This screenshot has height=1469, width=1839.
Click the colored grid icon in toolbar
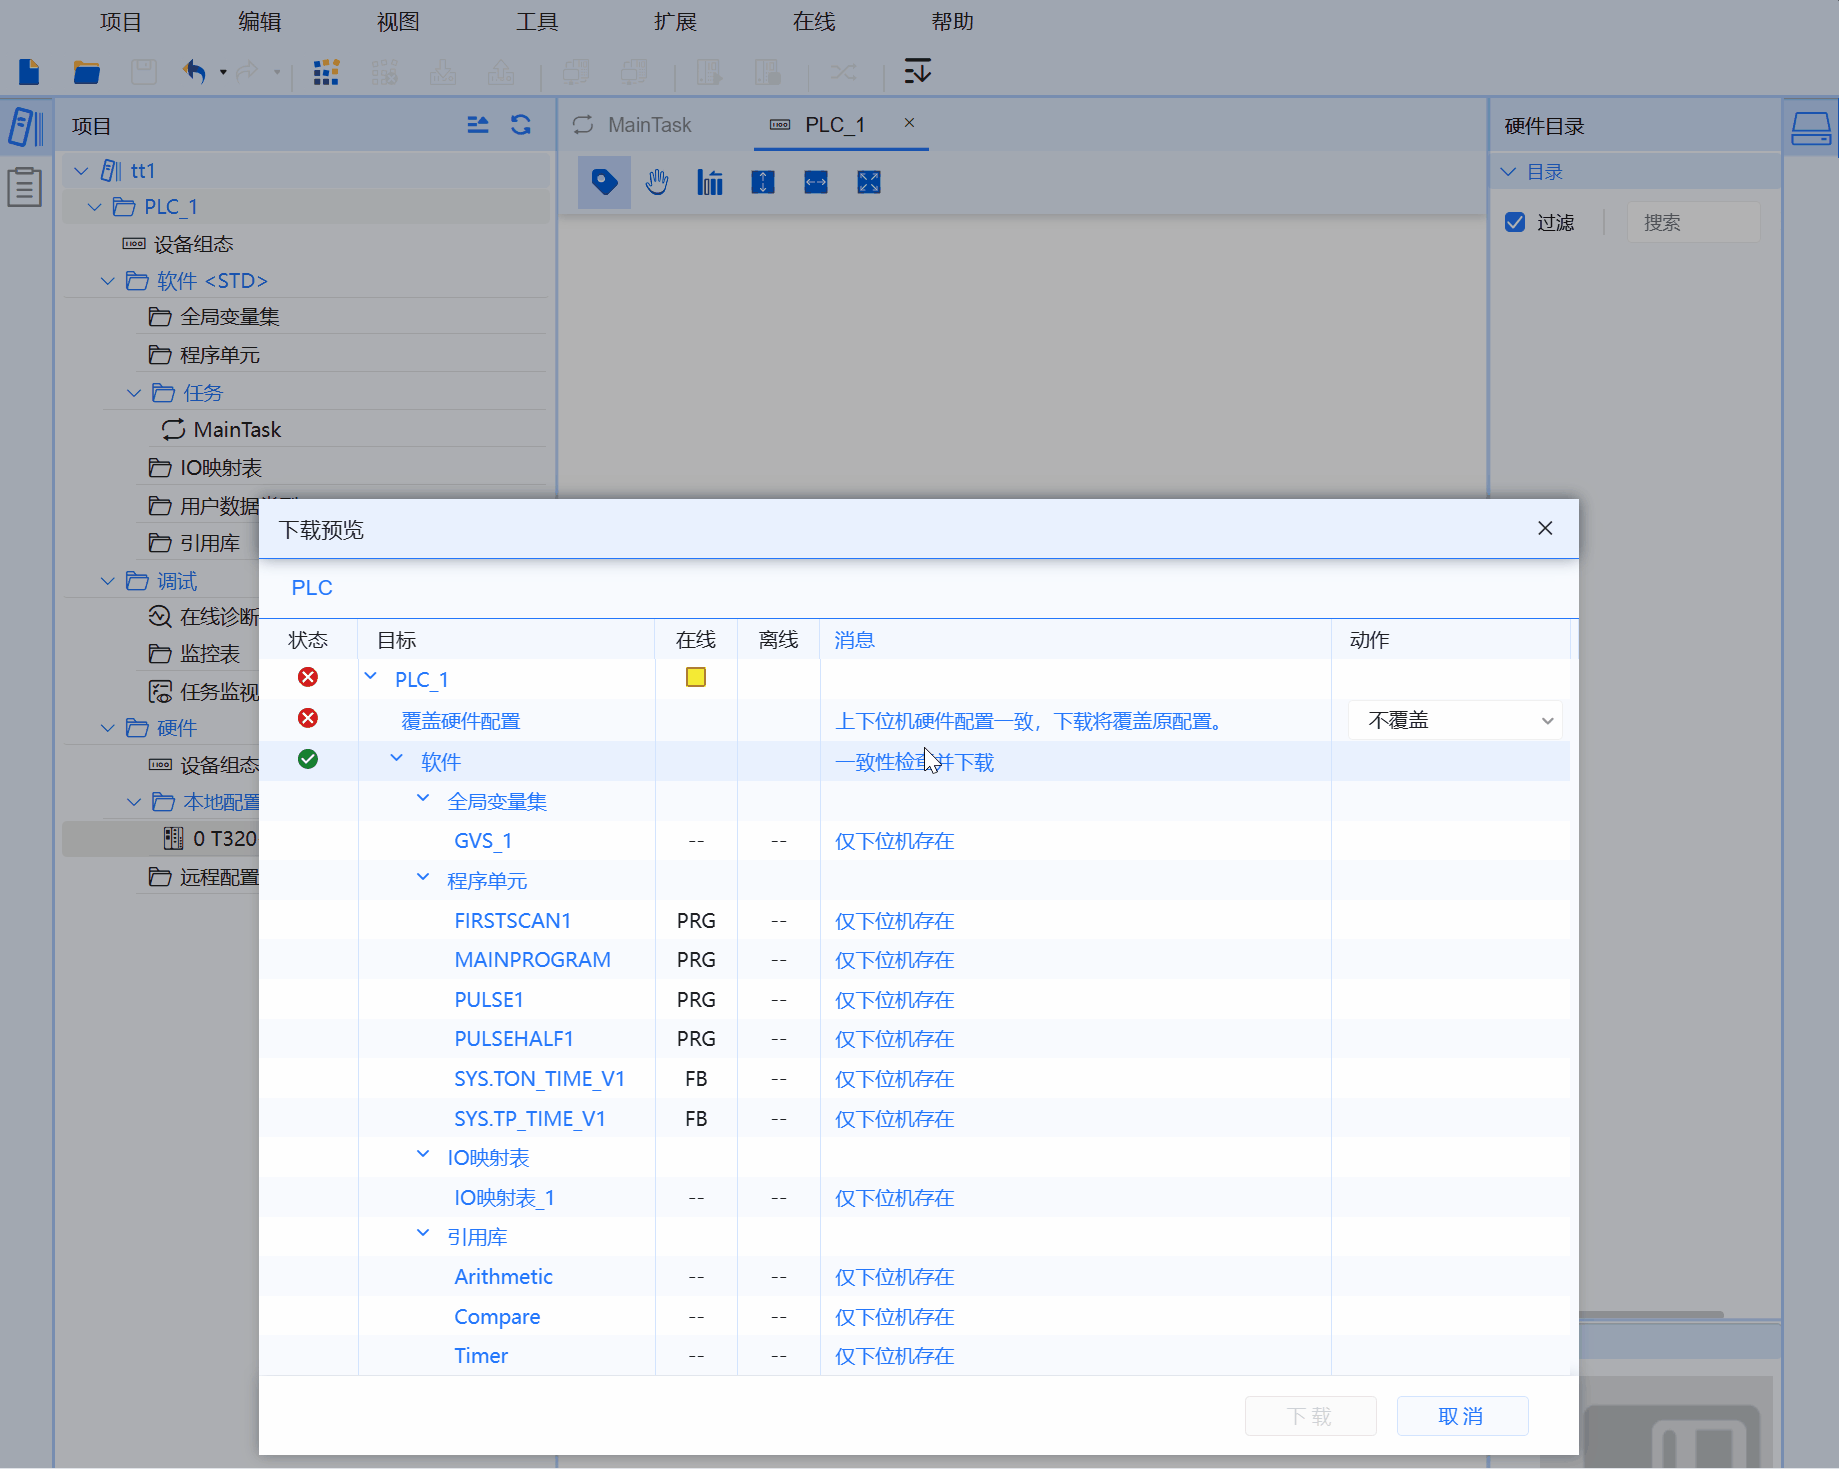(x=326, y=72)
